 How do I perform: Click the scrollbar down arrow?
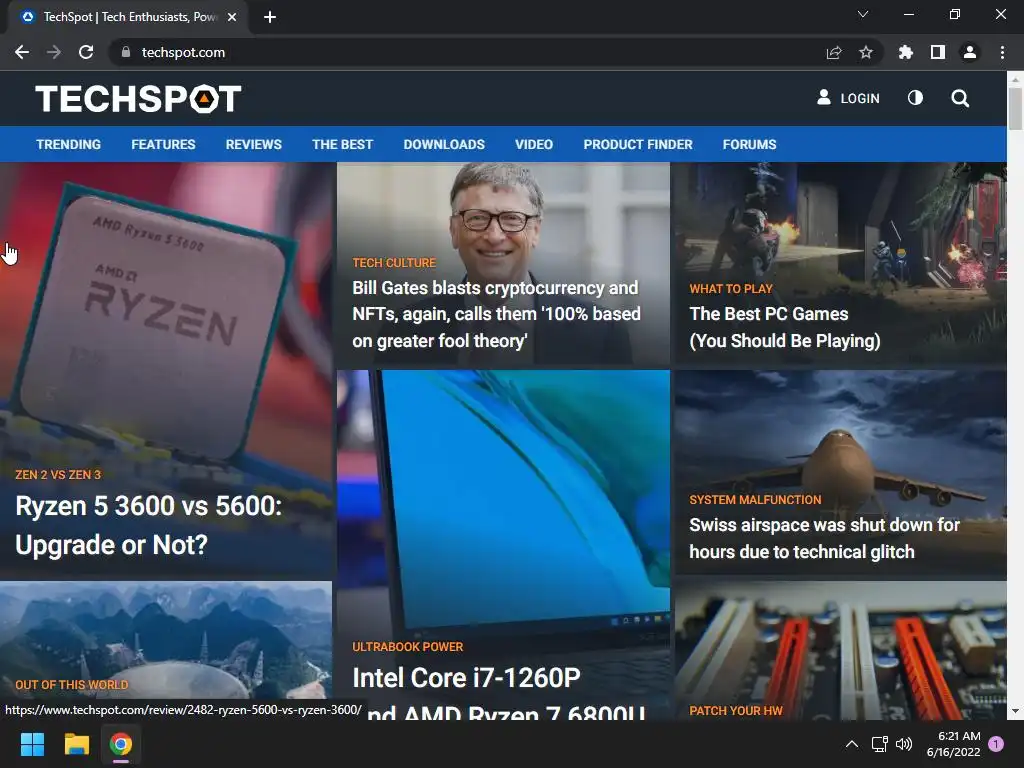pyautogui.click(x=1015, y=711)
